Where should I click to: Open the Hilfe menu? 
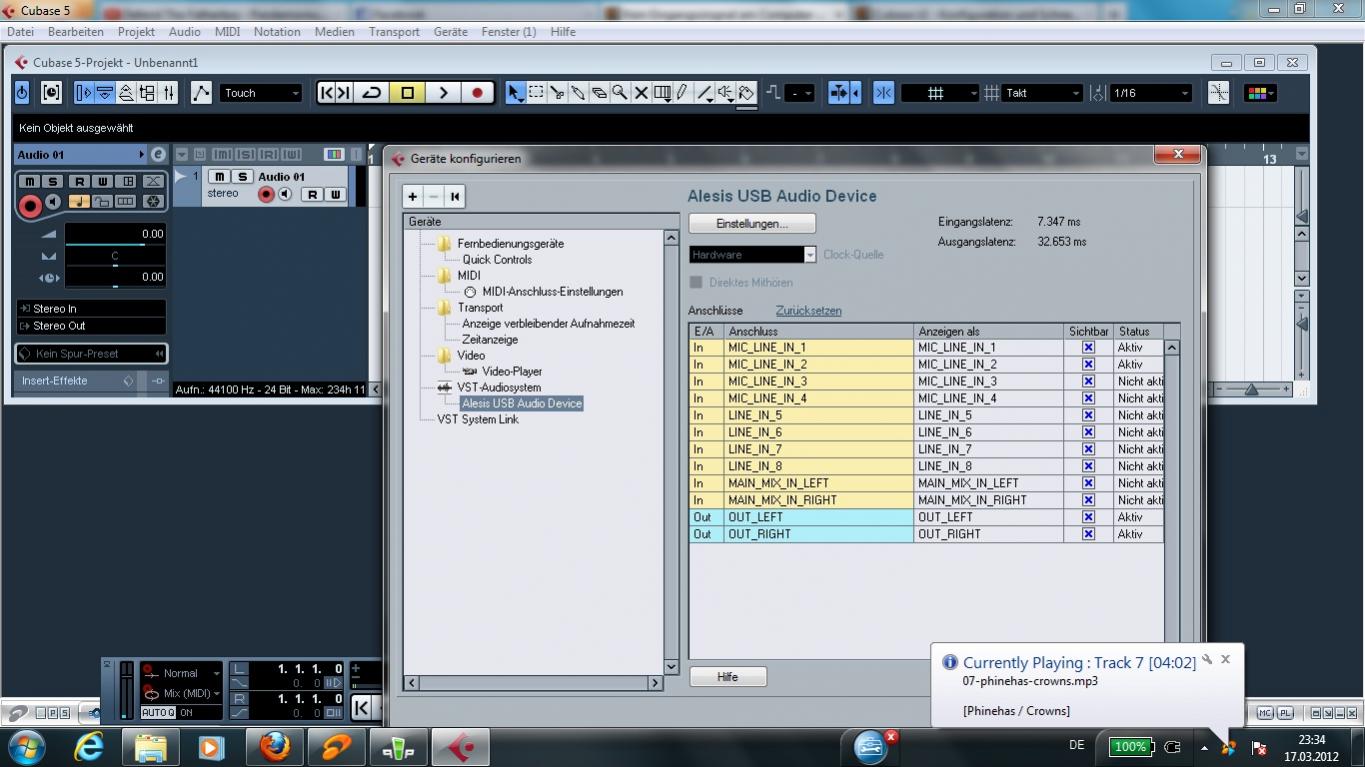(563, 32)
